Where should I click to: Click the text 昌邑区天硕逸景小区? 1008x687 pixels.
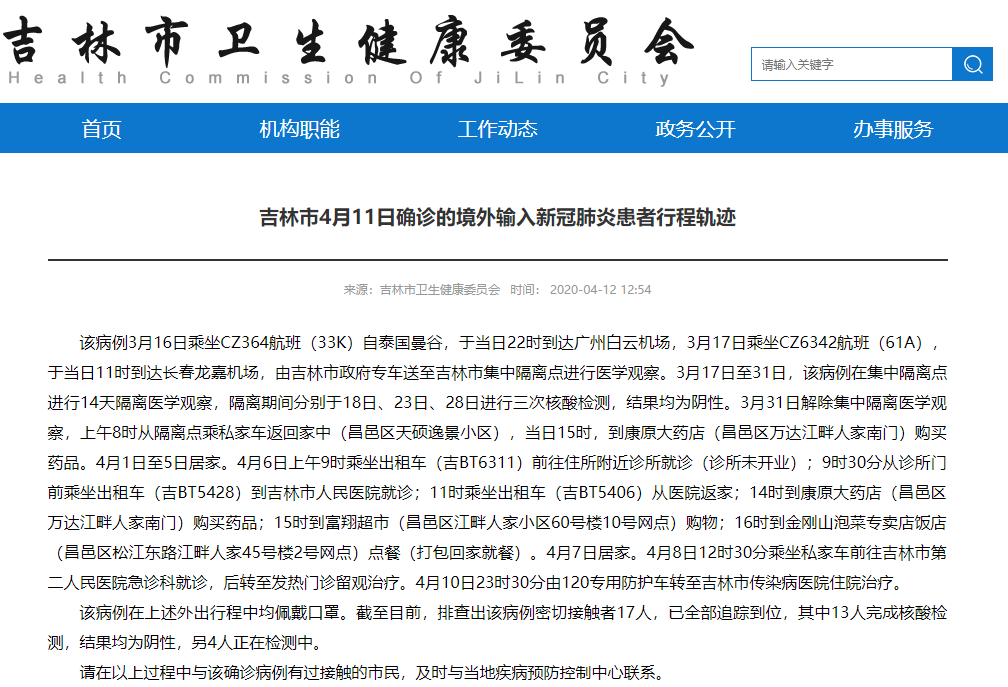(x=420, y=433)
